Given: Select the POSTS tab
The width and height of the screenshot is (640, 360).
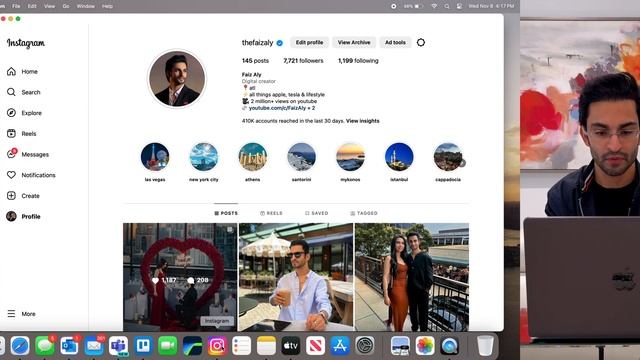Looking at the screenshot, I should (x=226, y=213).
